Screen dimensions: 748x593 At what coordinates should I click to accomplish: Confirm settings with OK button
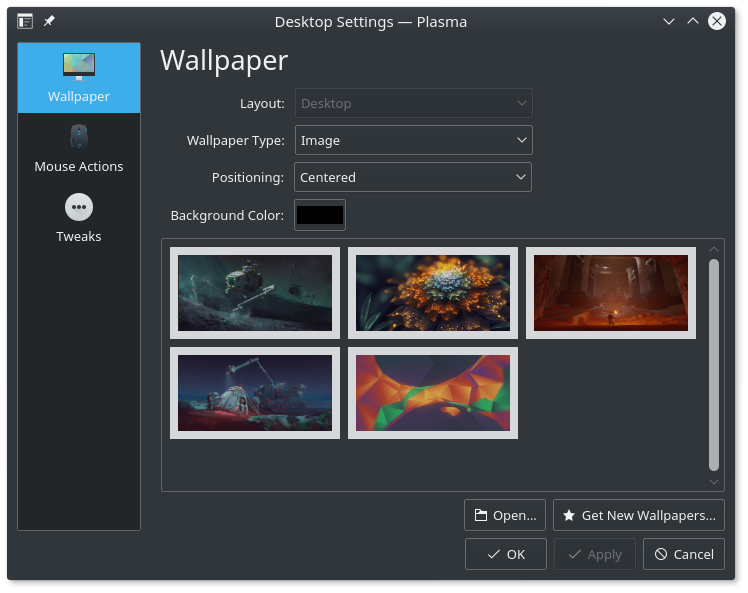pyautogui.click(x=505, y=554)
